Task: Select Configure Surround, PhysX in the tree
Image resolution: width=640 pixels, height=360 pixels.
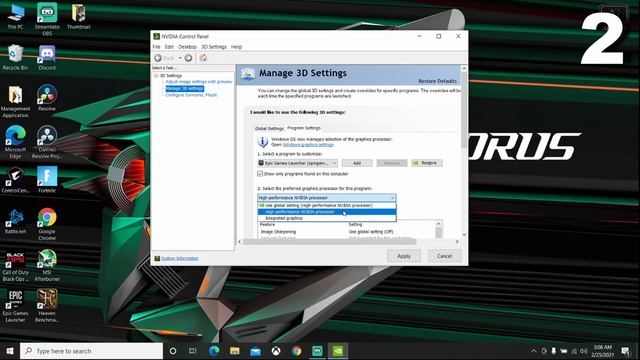Action: pos(191,95)
